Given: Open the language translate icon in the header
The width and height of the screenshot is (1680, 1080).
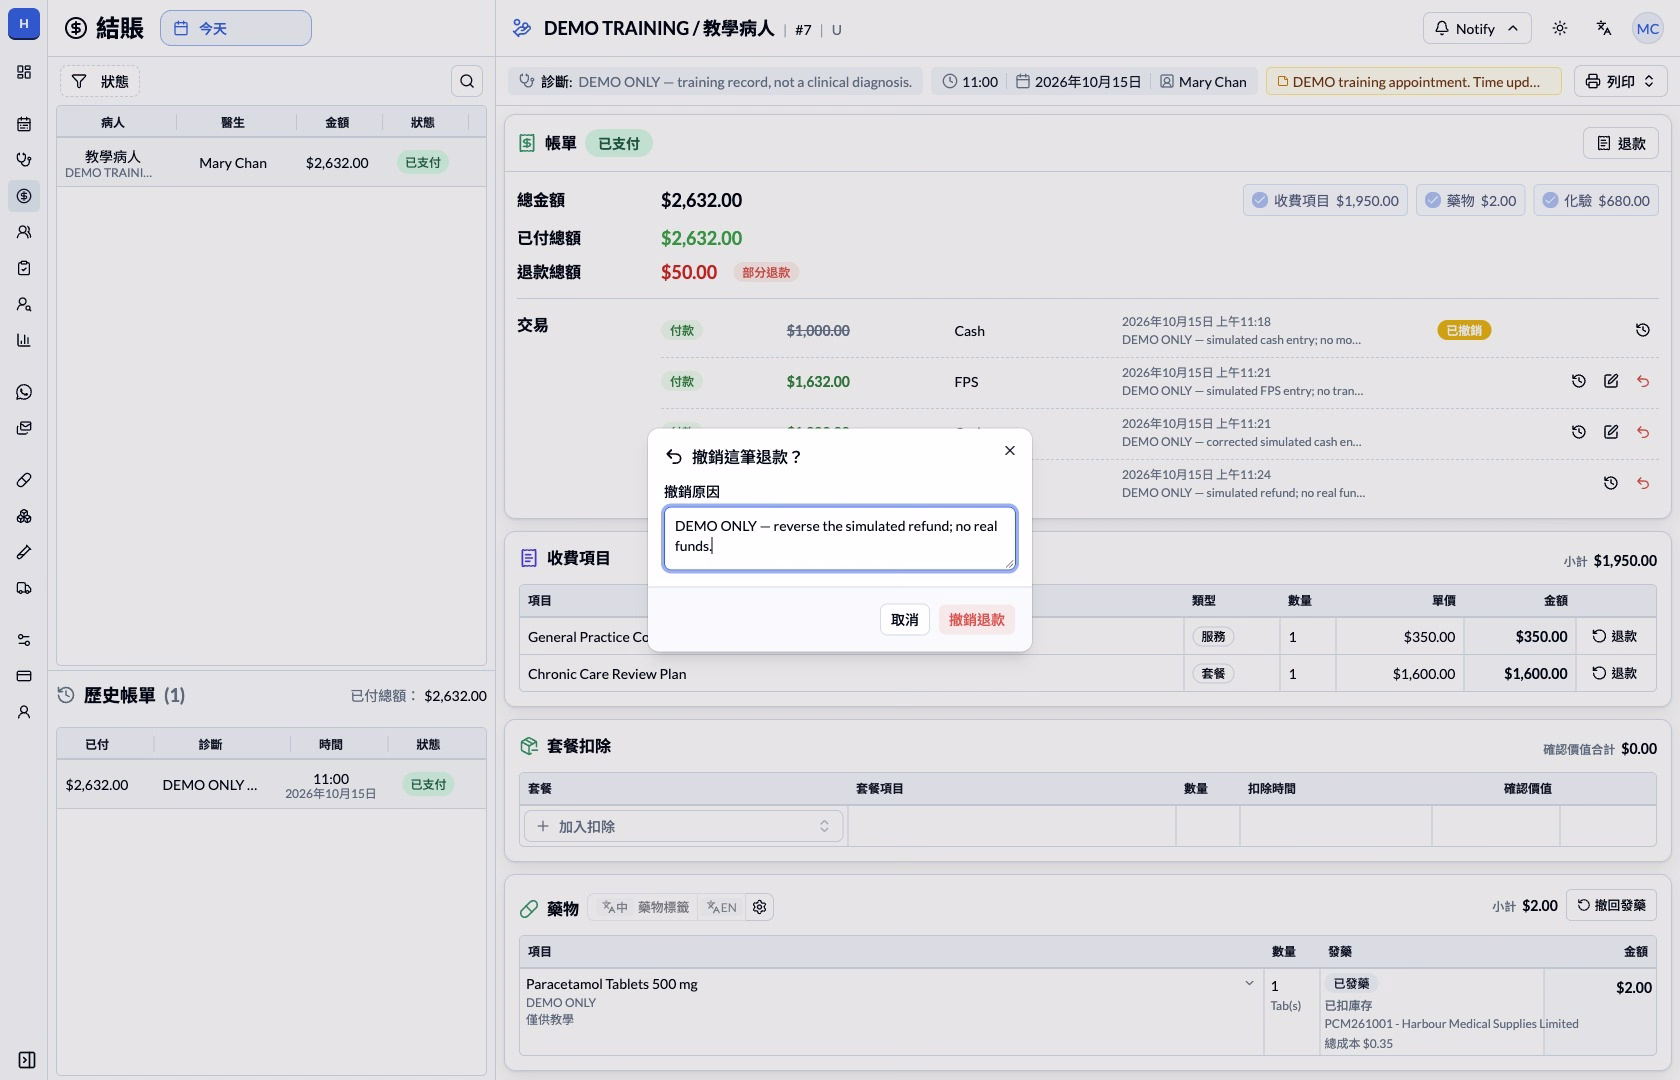Looking at the screenshot, I should [1604, 28].
